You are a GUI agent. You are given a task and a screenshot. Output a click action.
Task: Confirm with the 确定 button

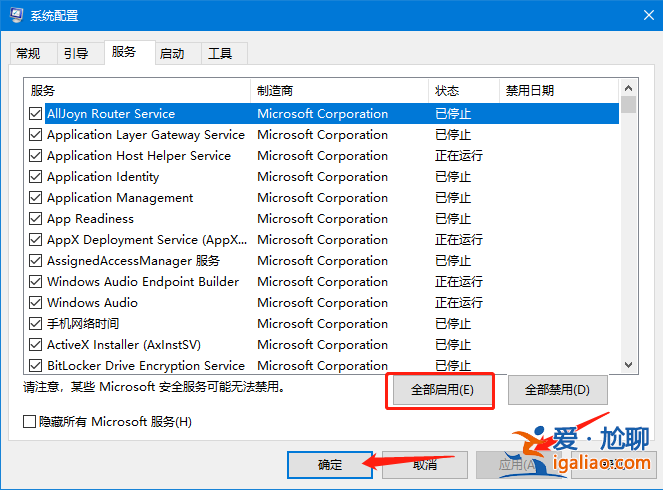coord(330,465)
